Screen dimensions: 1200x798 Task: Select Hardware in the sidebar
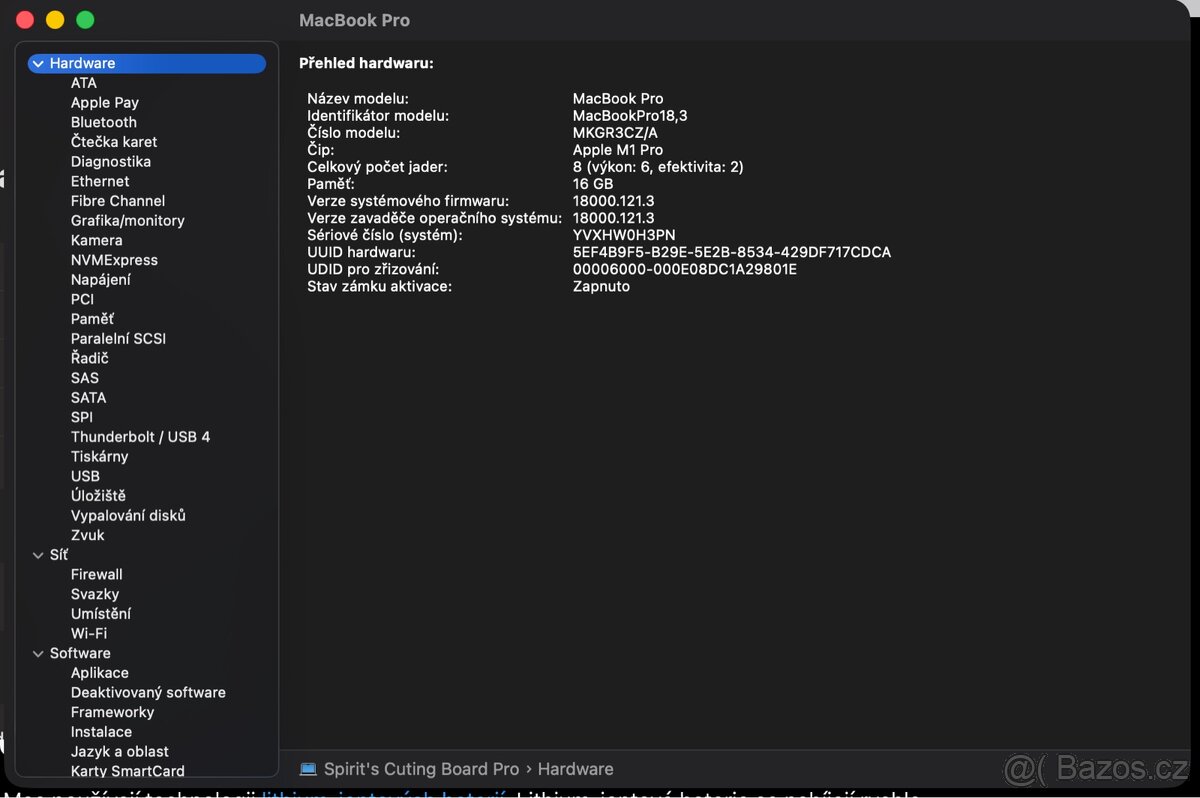point(147,63)
